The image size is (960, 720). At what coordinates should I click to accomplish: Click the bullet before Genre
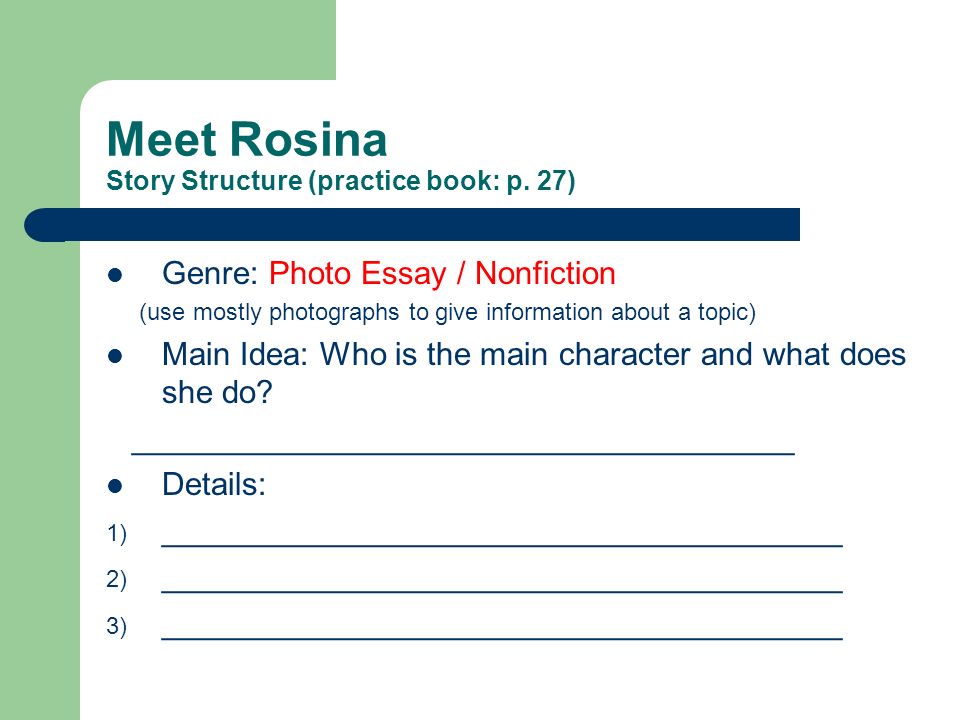point(115,275)
